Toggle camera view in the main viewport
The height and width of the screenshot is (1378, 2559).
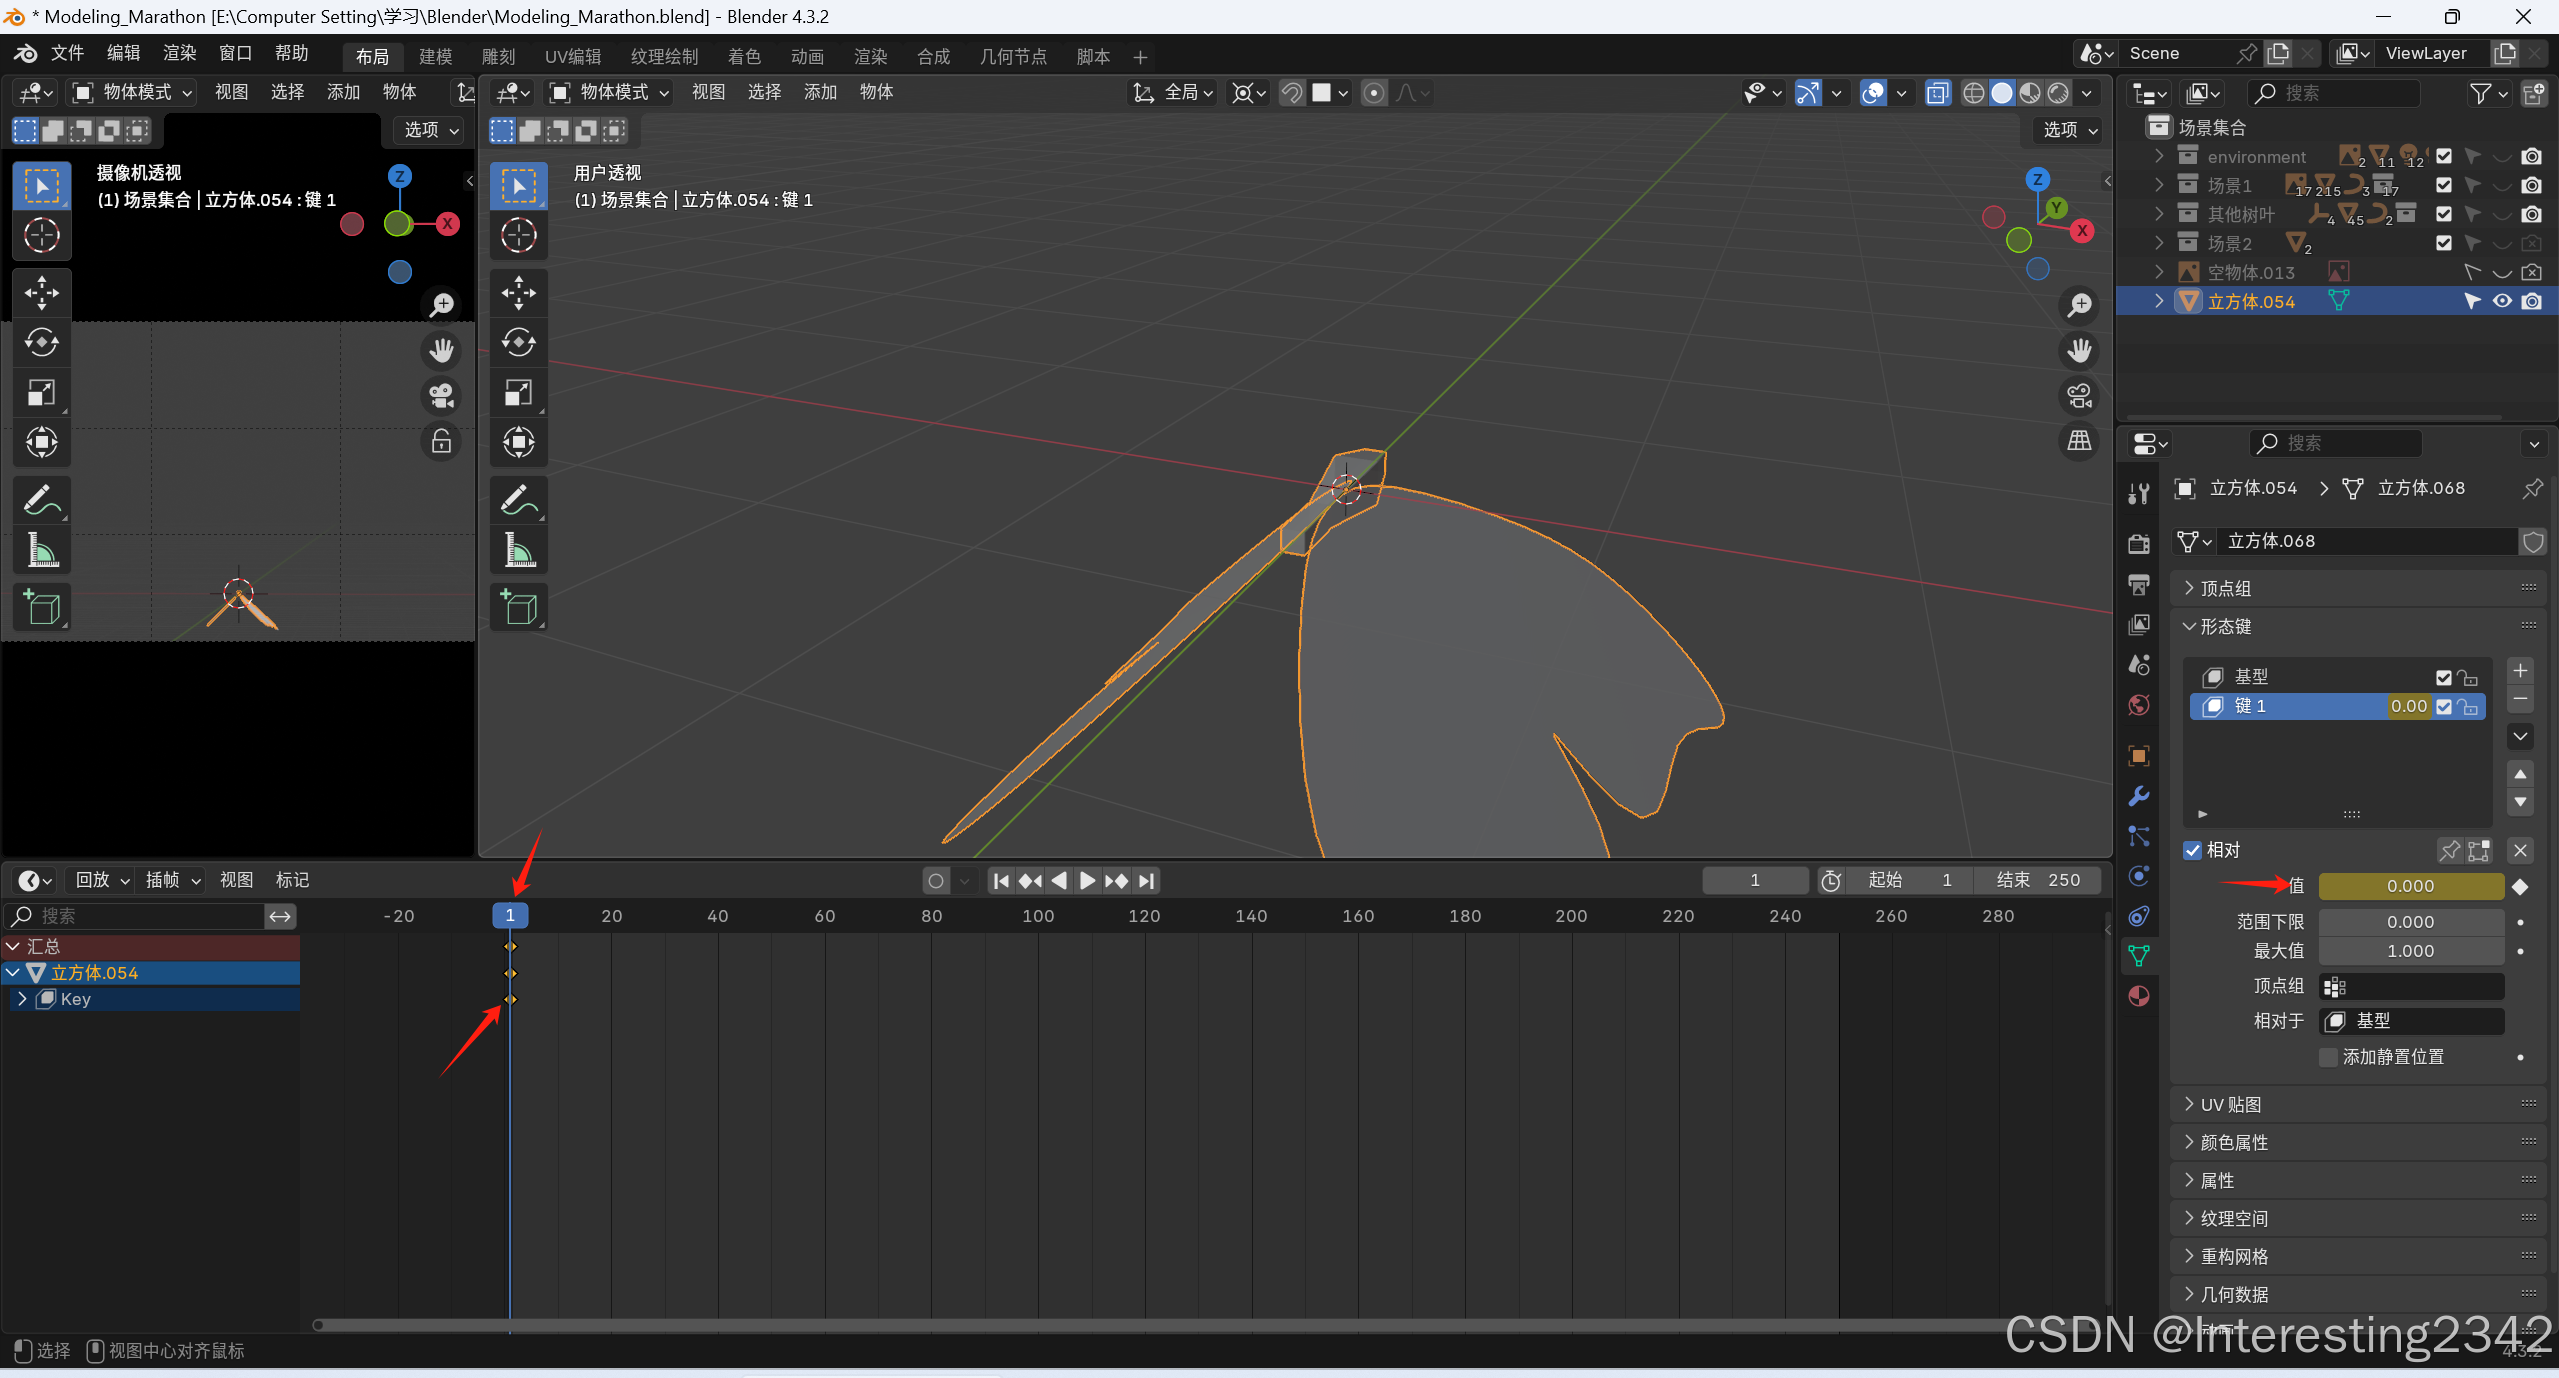(x=2080, y=396)
